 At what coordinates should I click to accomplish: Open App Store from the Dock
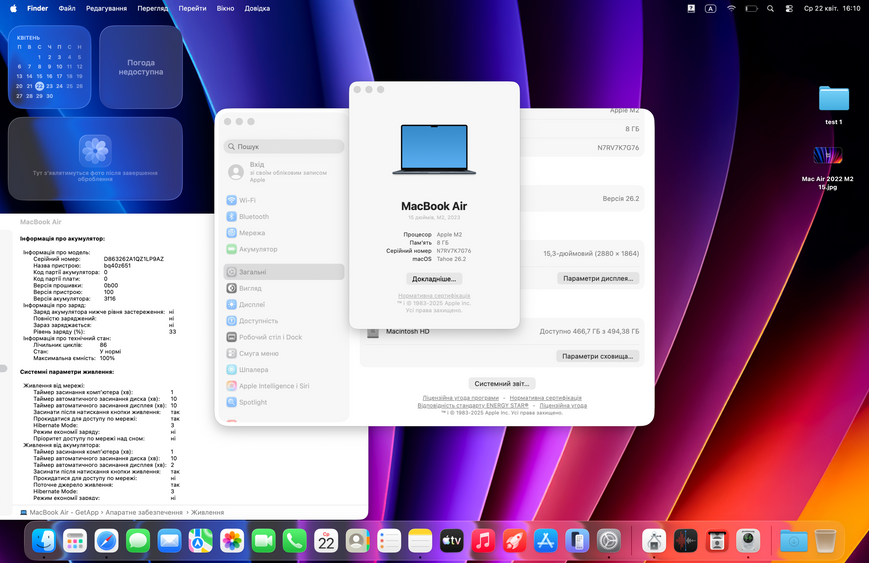(546, 541)
